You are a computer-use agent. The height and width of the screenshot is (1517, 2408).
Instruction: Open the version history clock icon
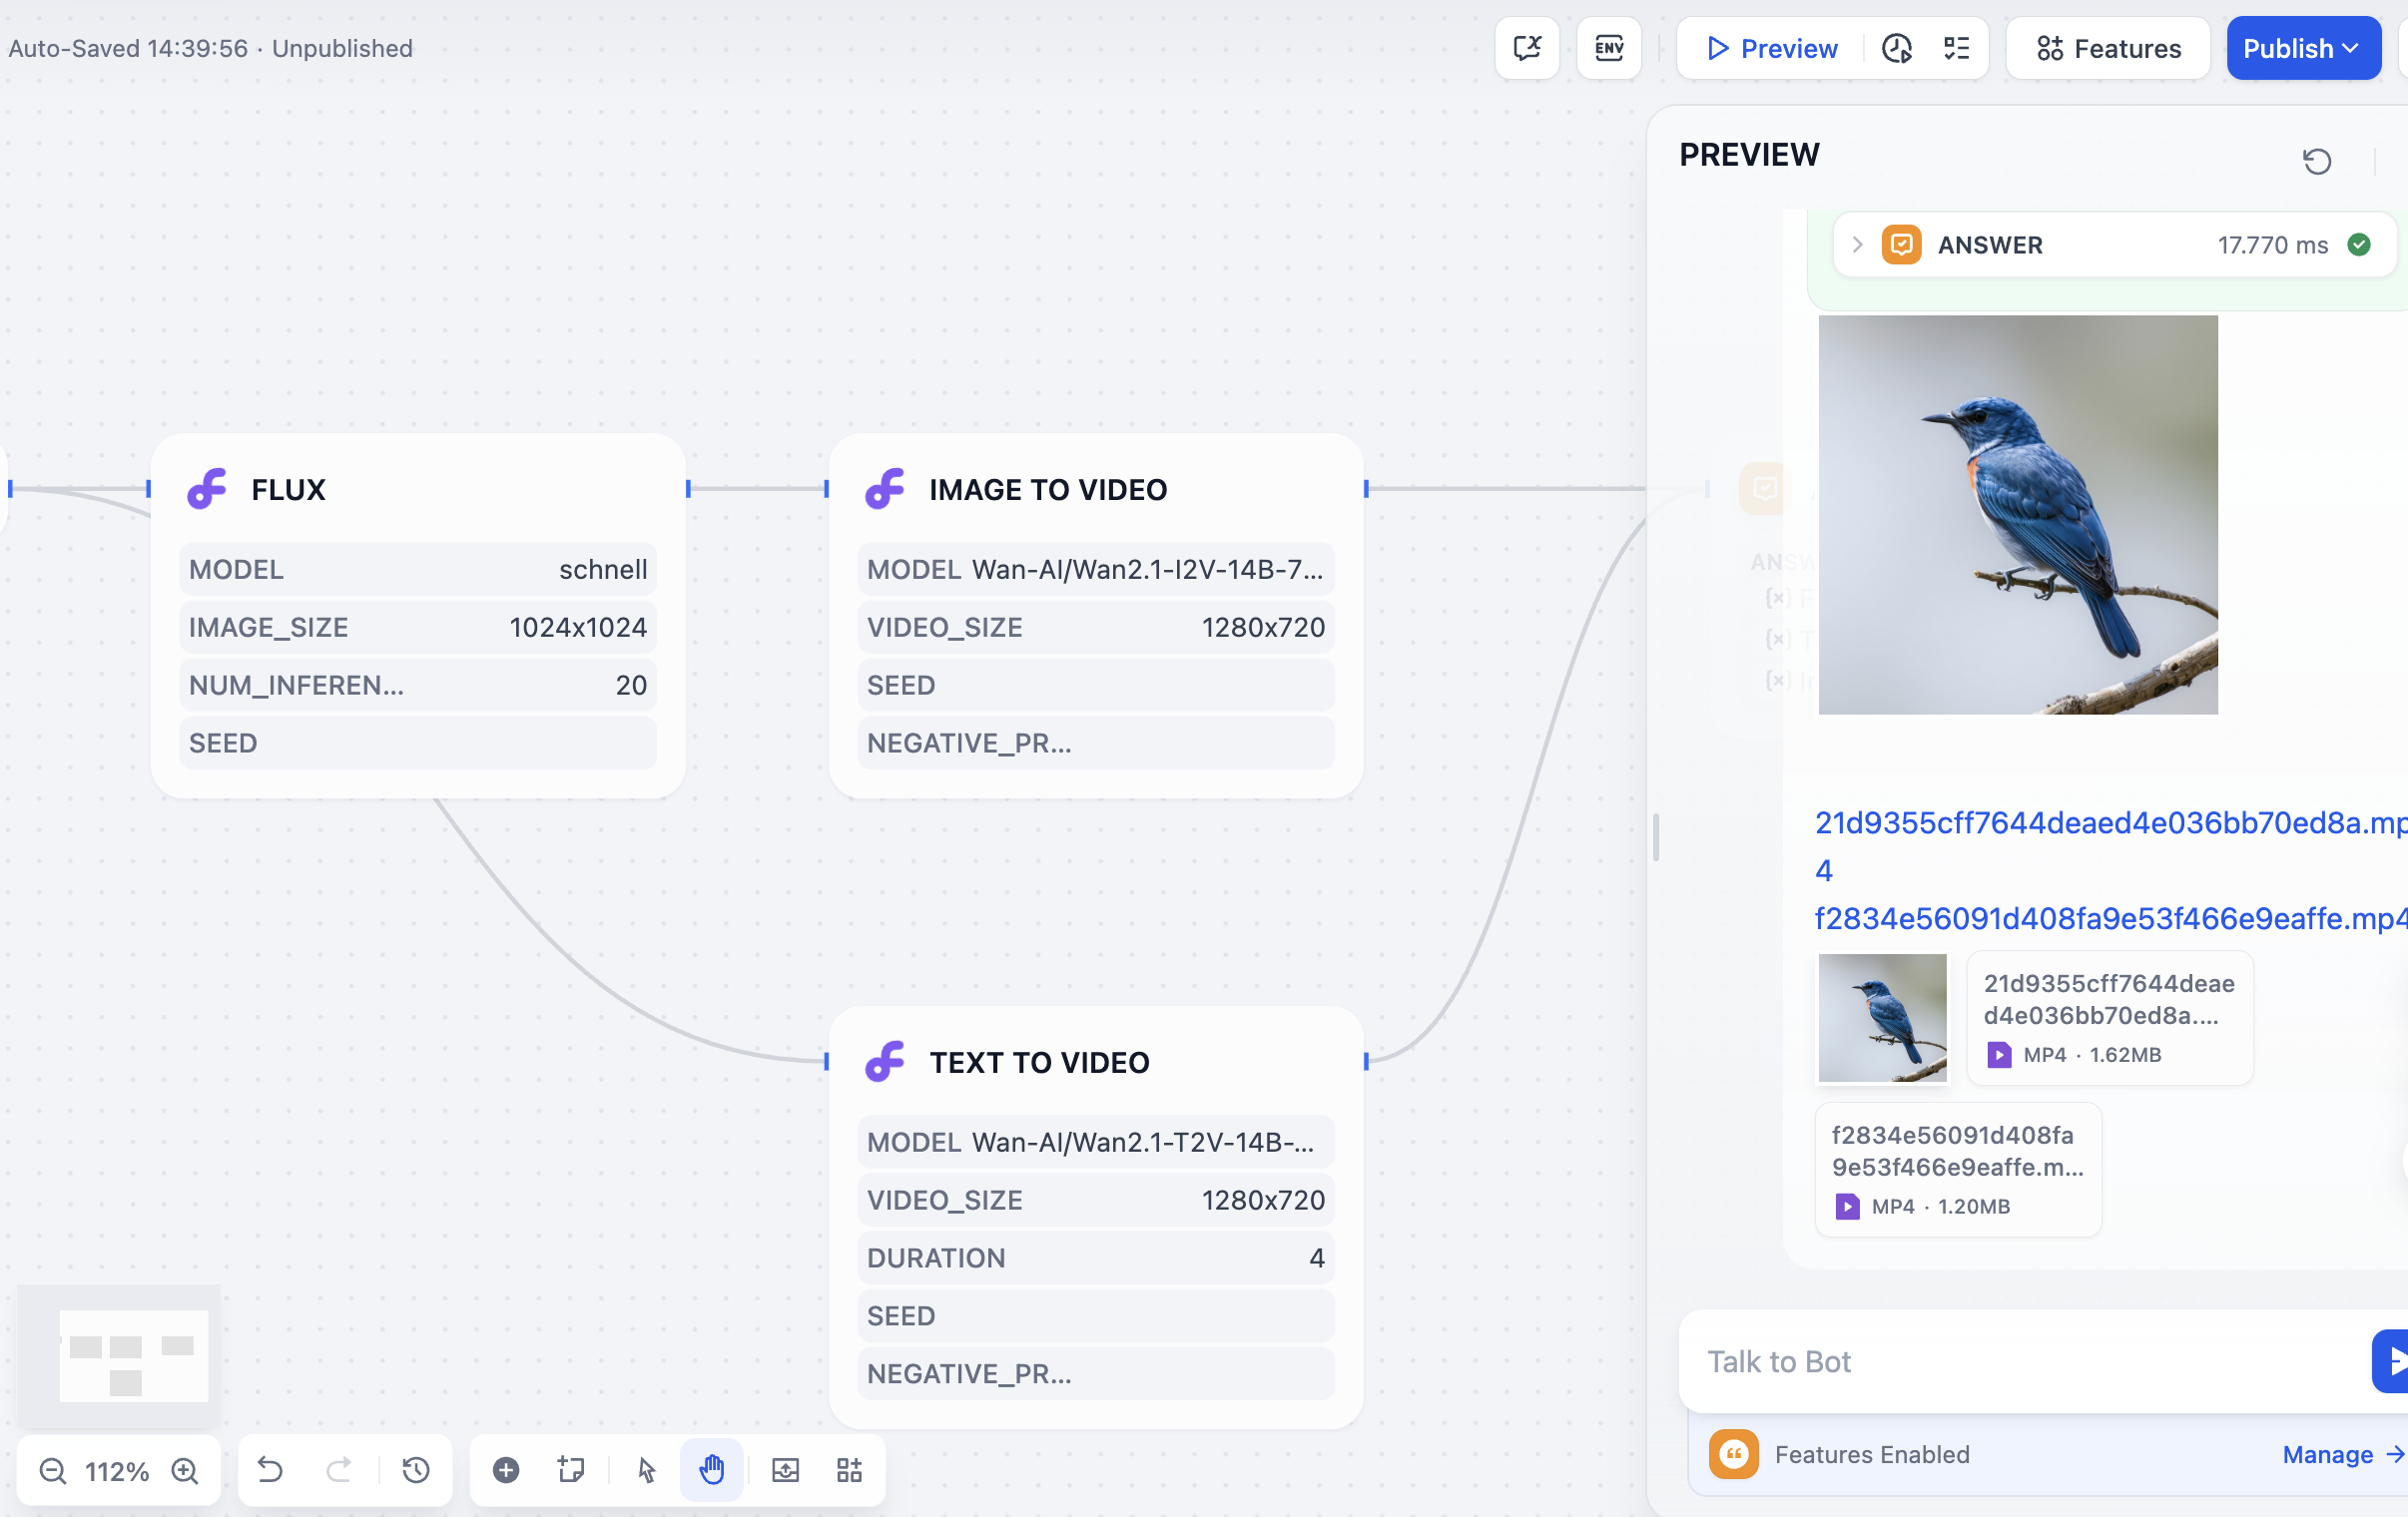[416, 1470]
